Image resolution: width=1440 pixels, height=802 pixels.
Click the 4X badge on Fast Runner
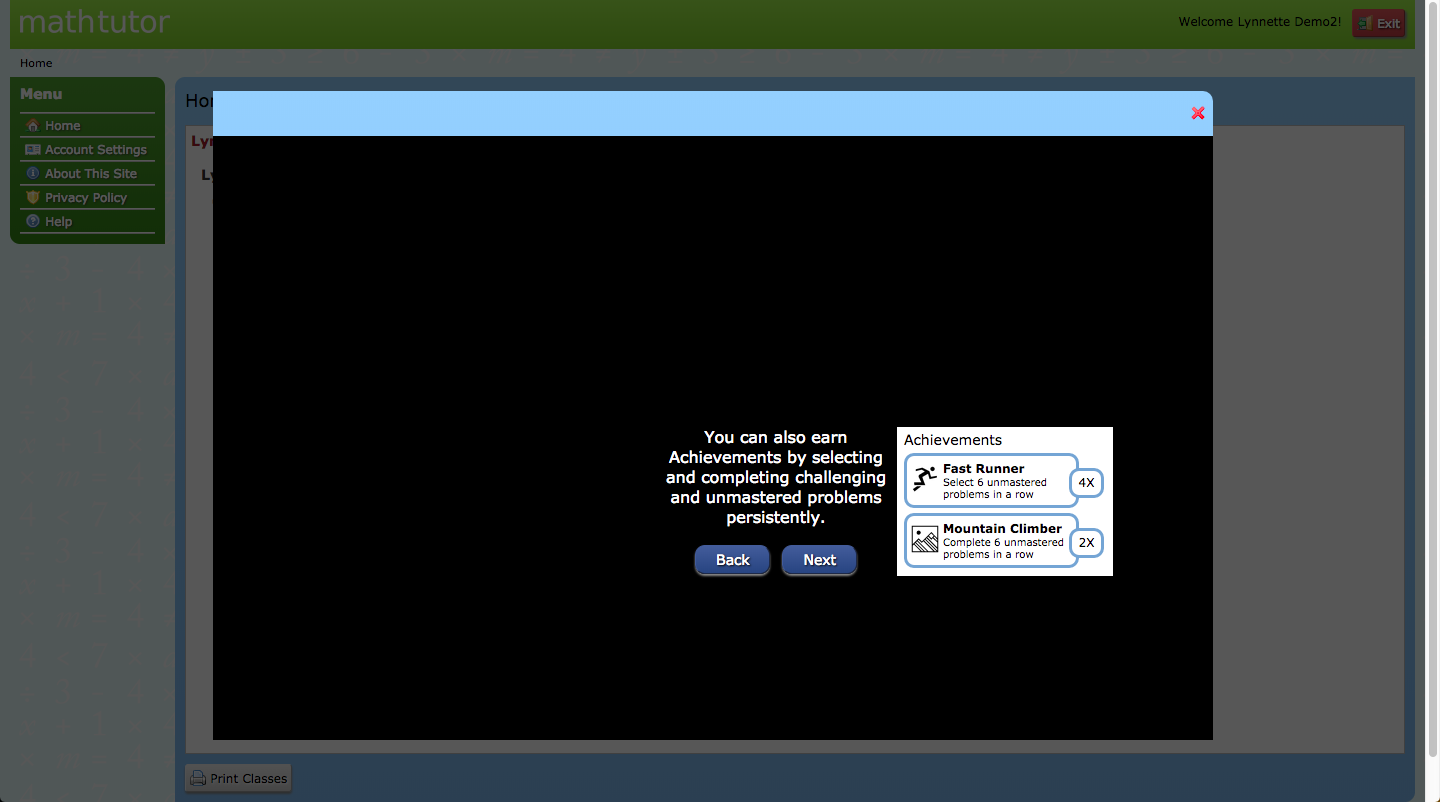[1086, 483]
